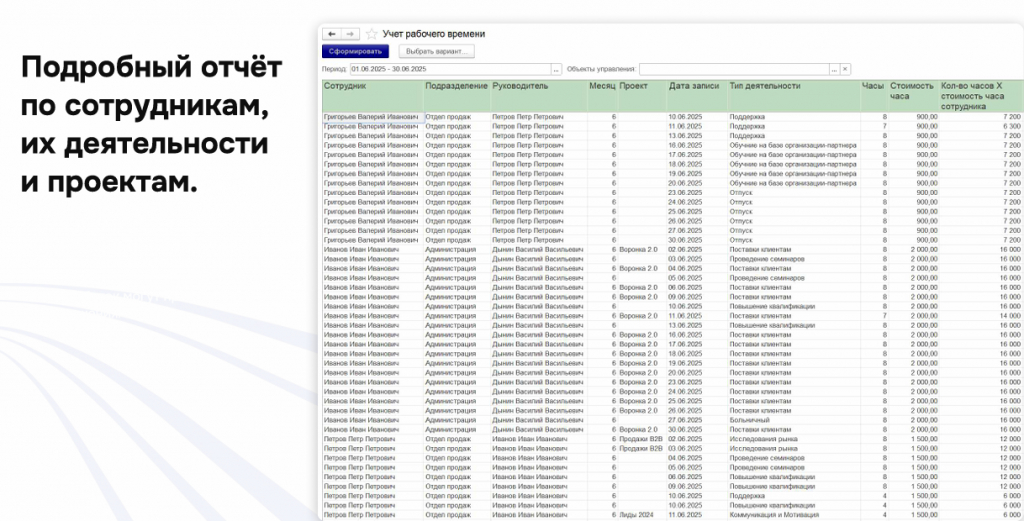Click the 14 000 total value cell
This screenshot has height=521, width=1024.
pos(1008,315)
